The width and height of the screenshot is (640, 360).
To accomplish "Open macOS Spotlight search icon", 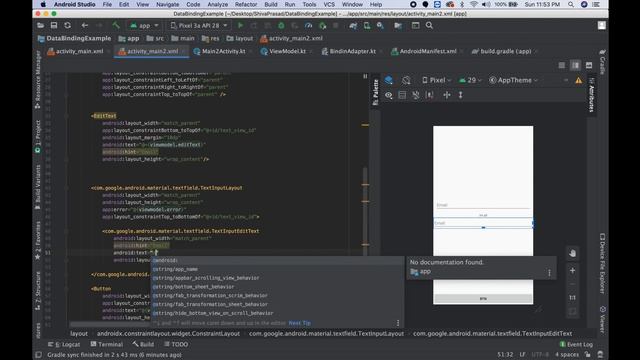I will coord(571,4).
